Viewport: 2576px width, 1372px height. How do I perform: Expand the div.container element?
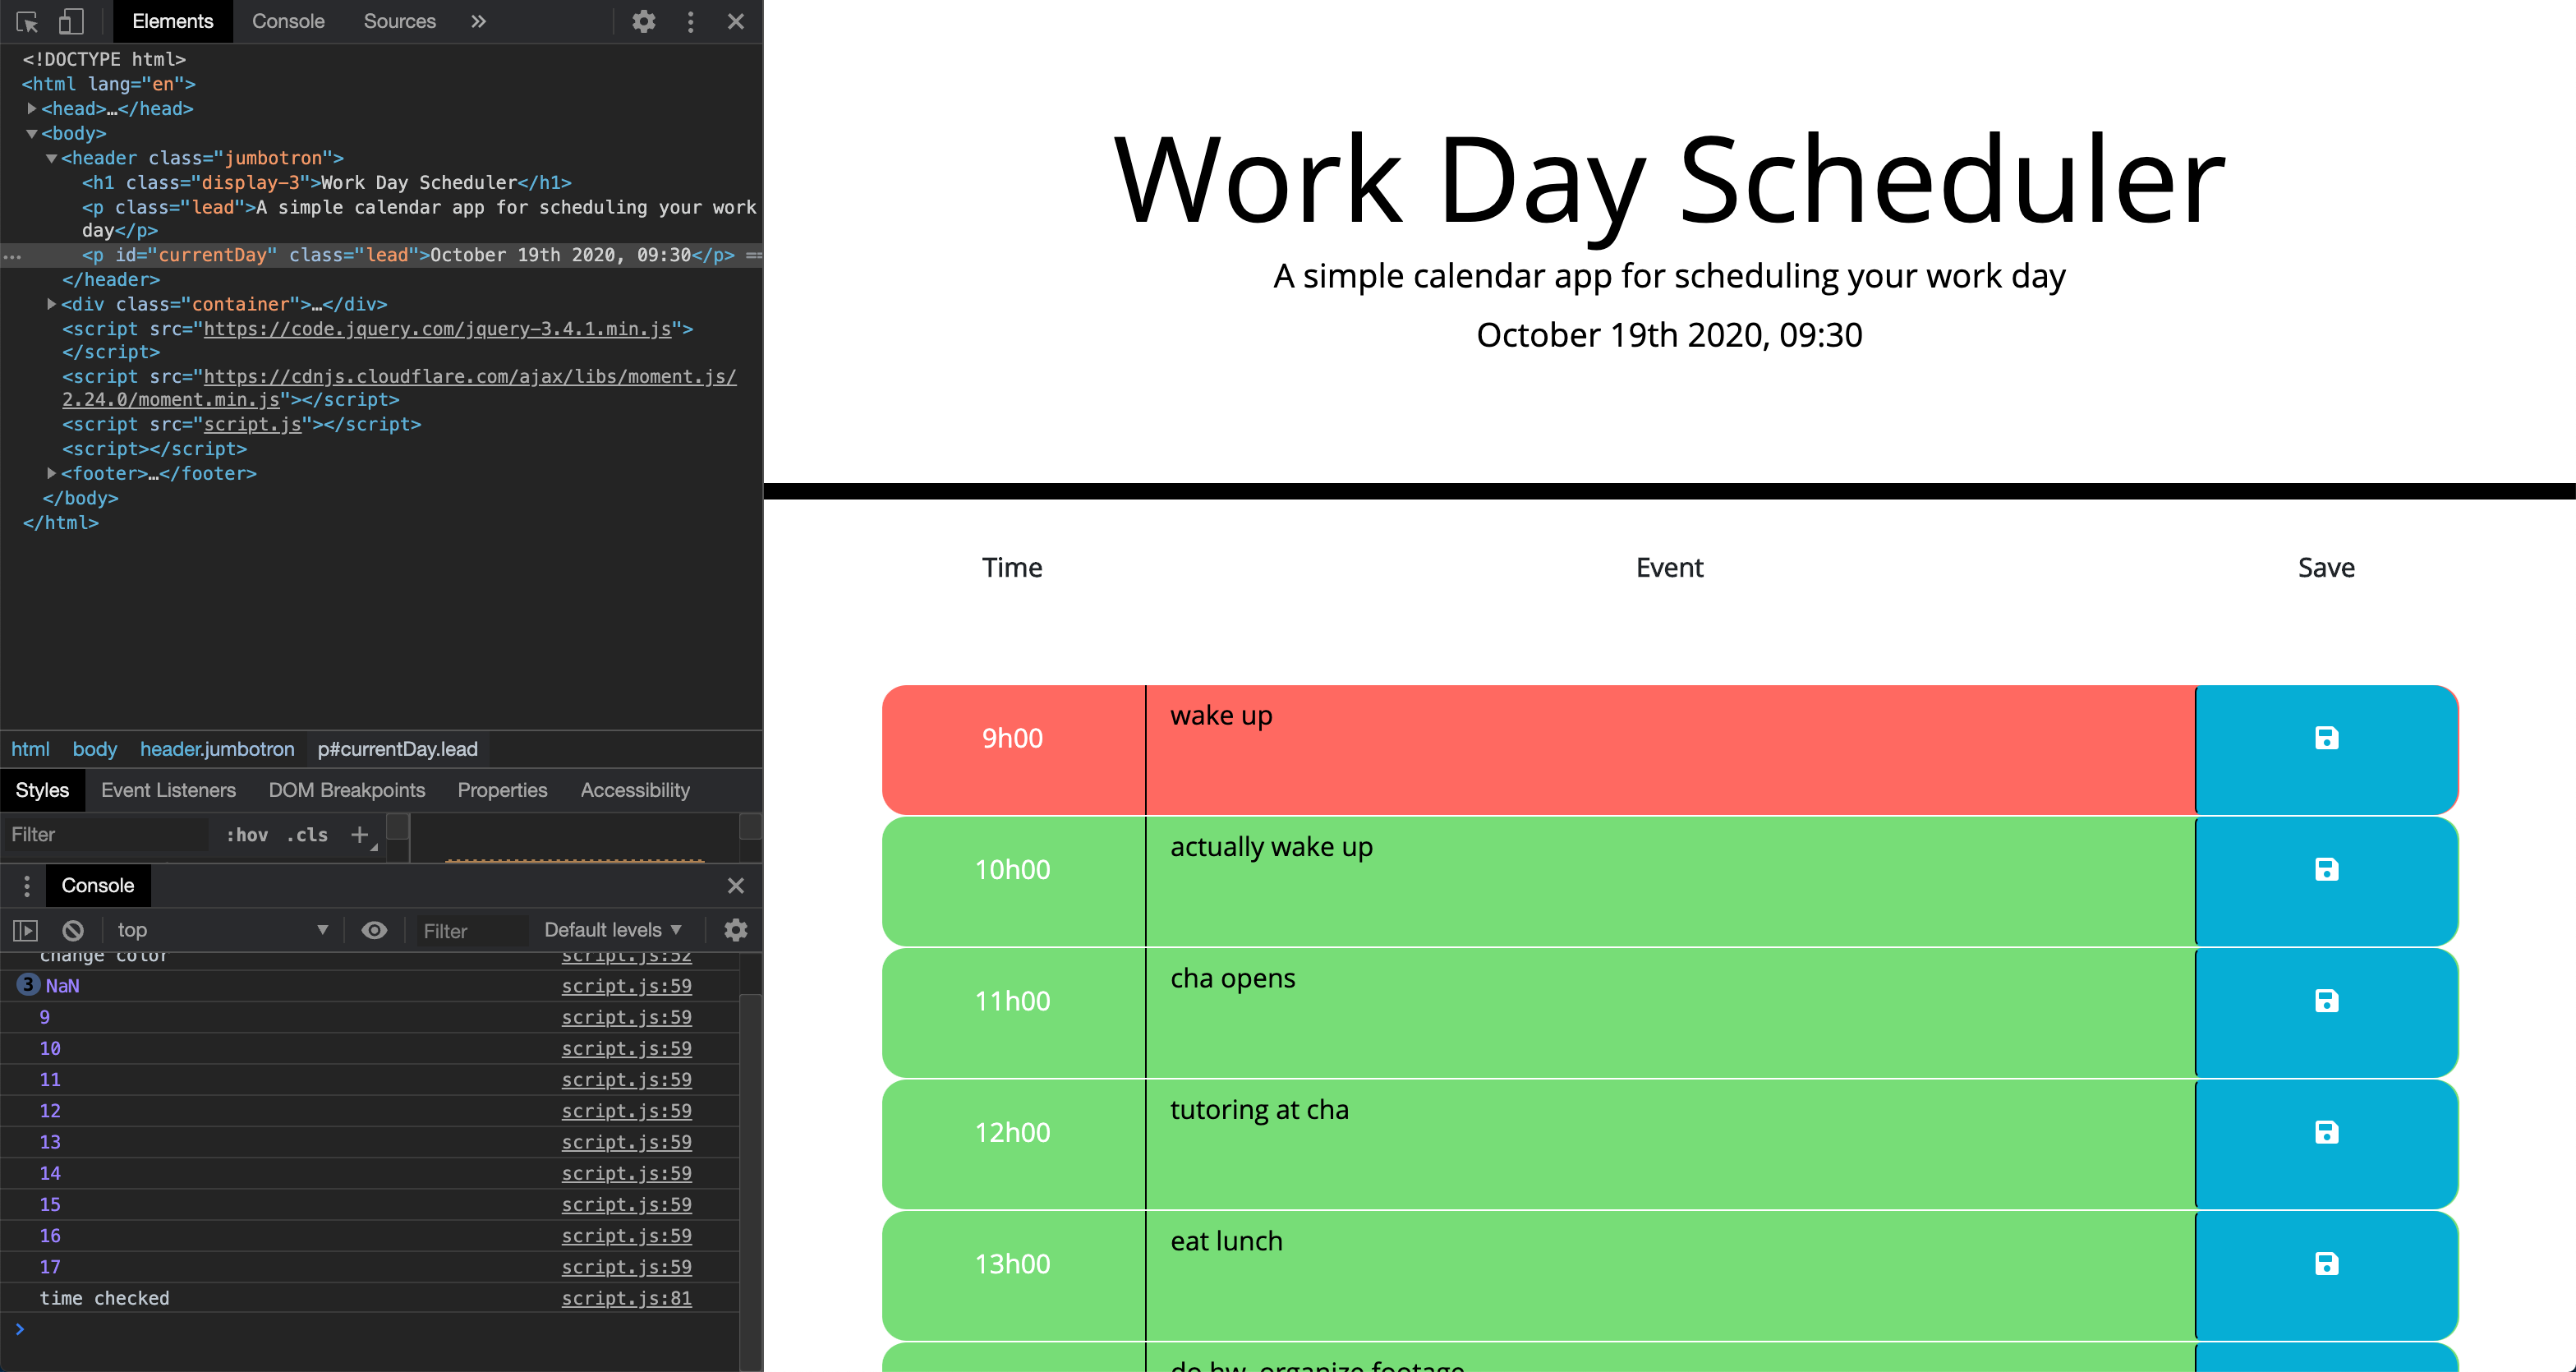click(50, 304)
